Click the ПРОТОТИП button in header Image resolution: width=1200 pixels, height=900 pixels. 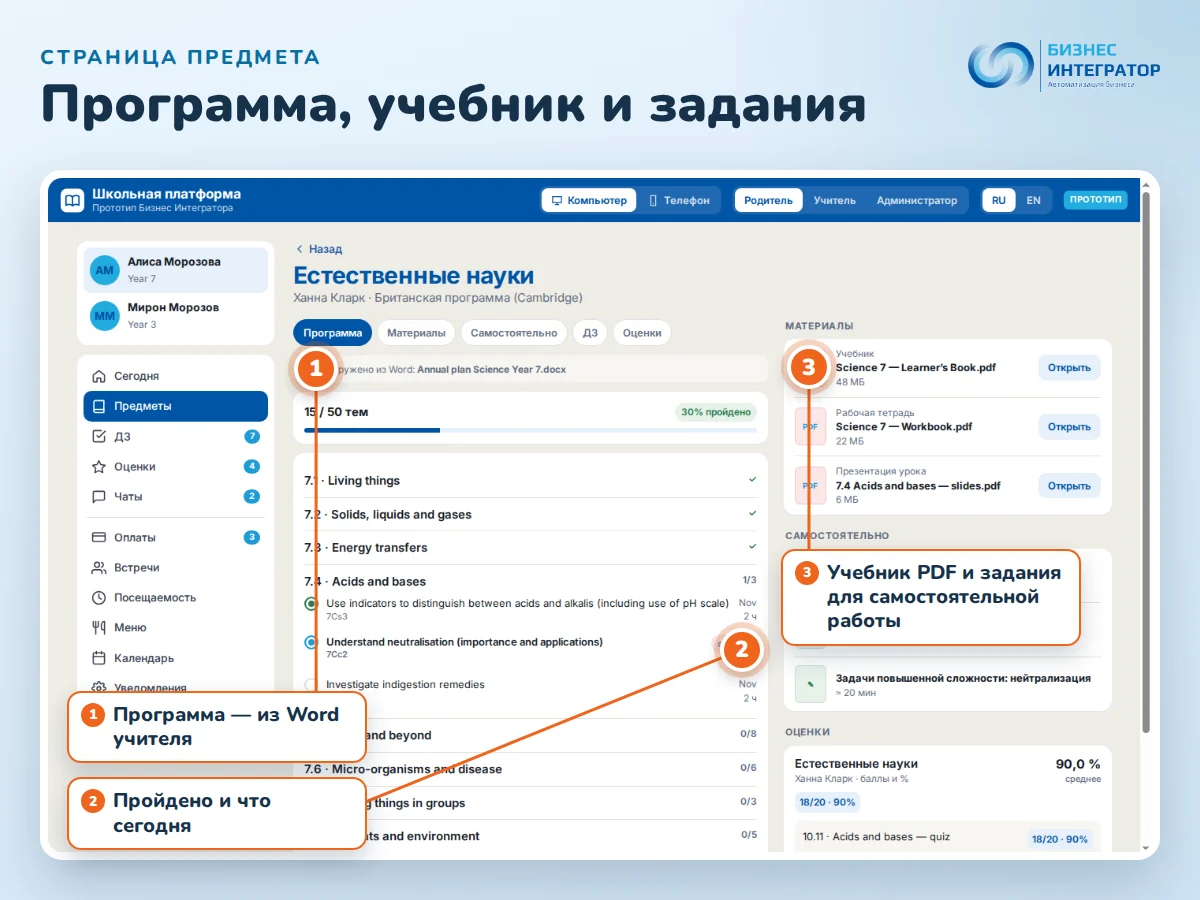[x=1095, y=200]
